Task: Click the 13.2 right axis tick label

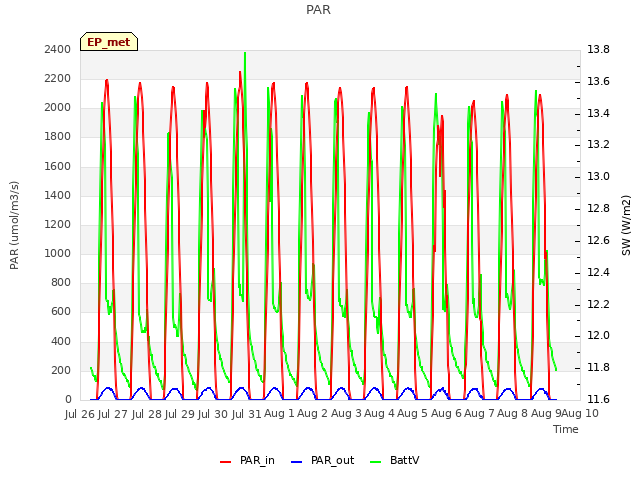Action: (x=598, y=144)
